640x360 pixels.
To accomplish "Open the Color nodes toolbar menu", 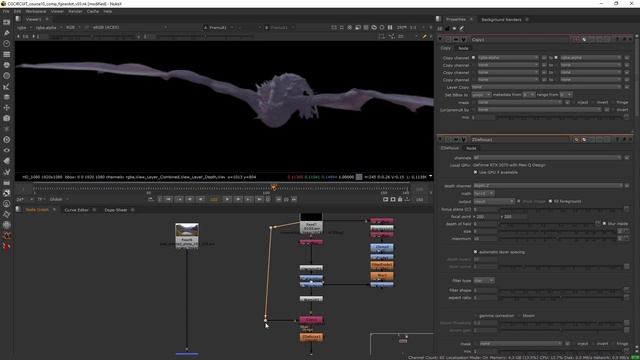I will (7, 64).
